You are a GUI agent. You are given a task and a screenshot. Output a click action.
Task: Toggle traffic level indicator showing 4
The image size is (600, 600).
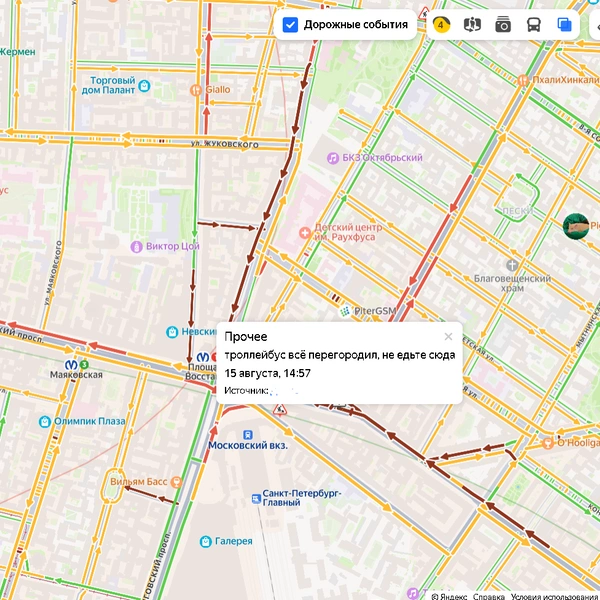coord(441,25)
